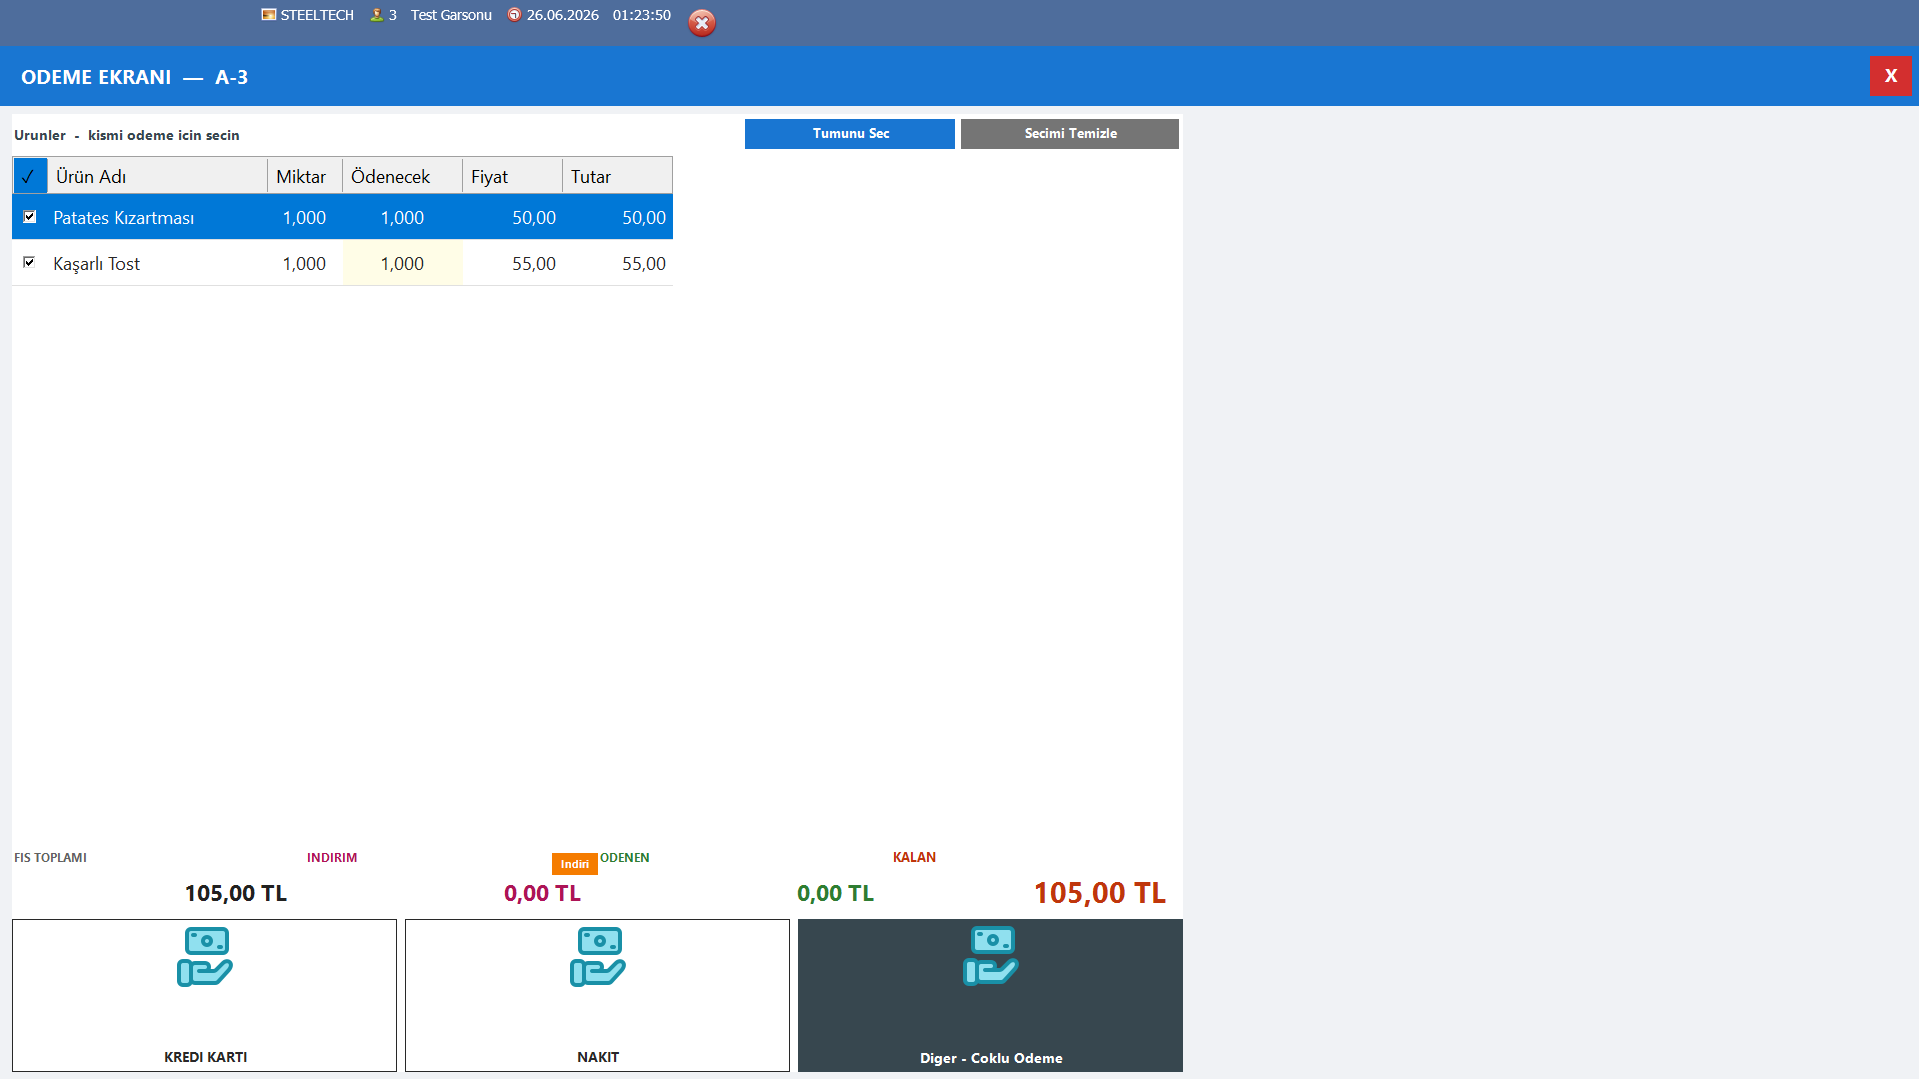Uncheck the Kaşarlı Tost row checkbox
The width and height of the screenshot is (1919, 1079).
pos(30,263)
